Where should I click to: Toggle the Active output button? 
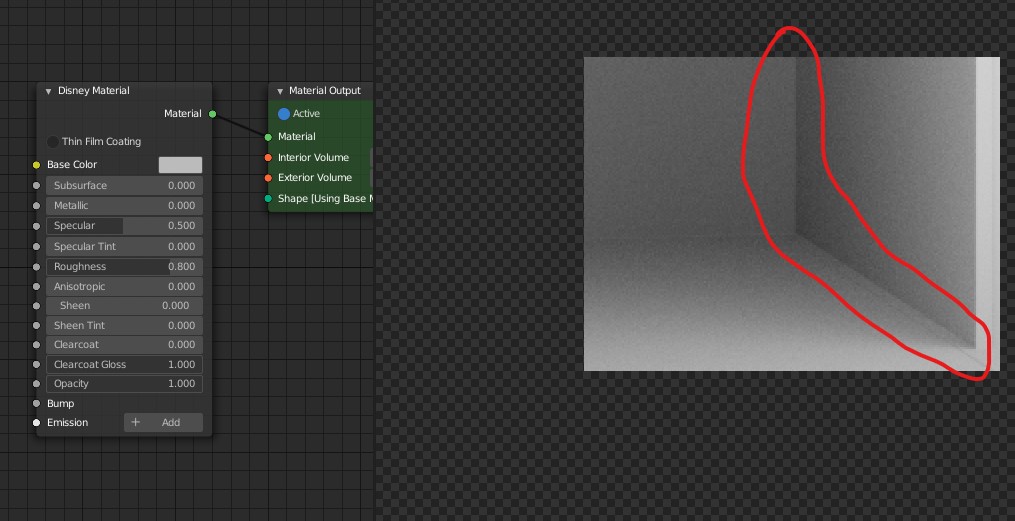(284, 114)
